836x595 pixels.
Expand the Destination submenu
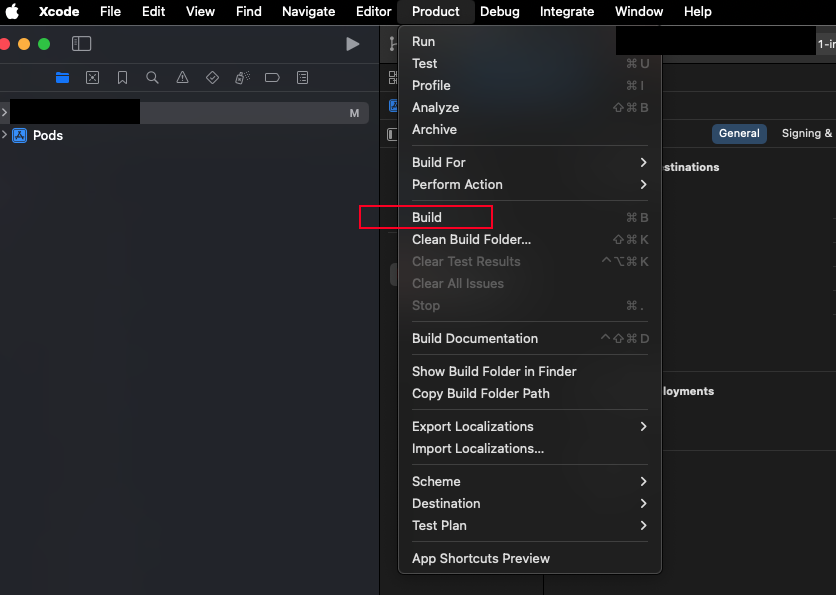tap(530, 503)
